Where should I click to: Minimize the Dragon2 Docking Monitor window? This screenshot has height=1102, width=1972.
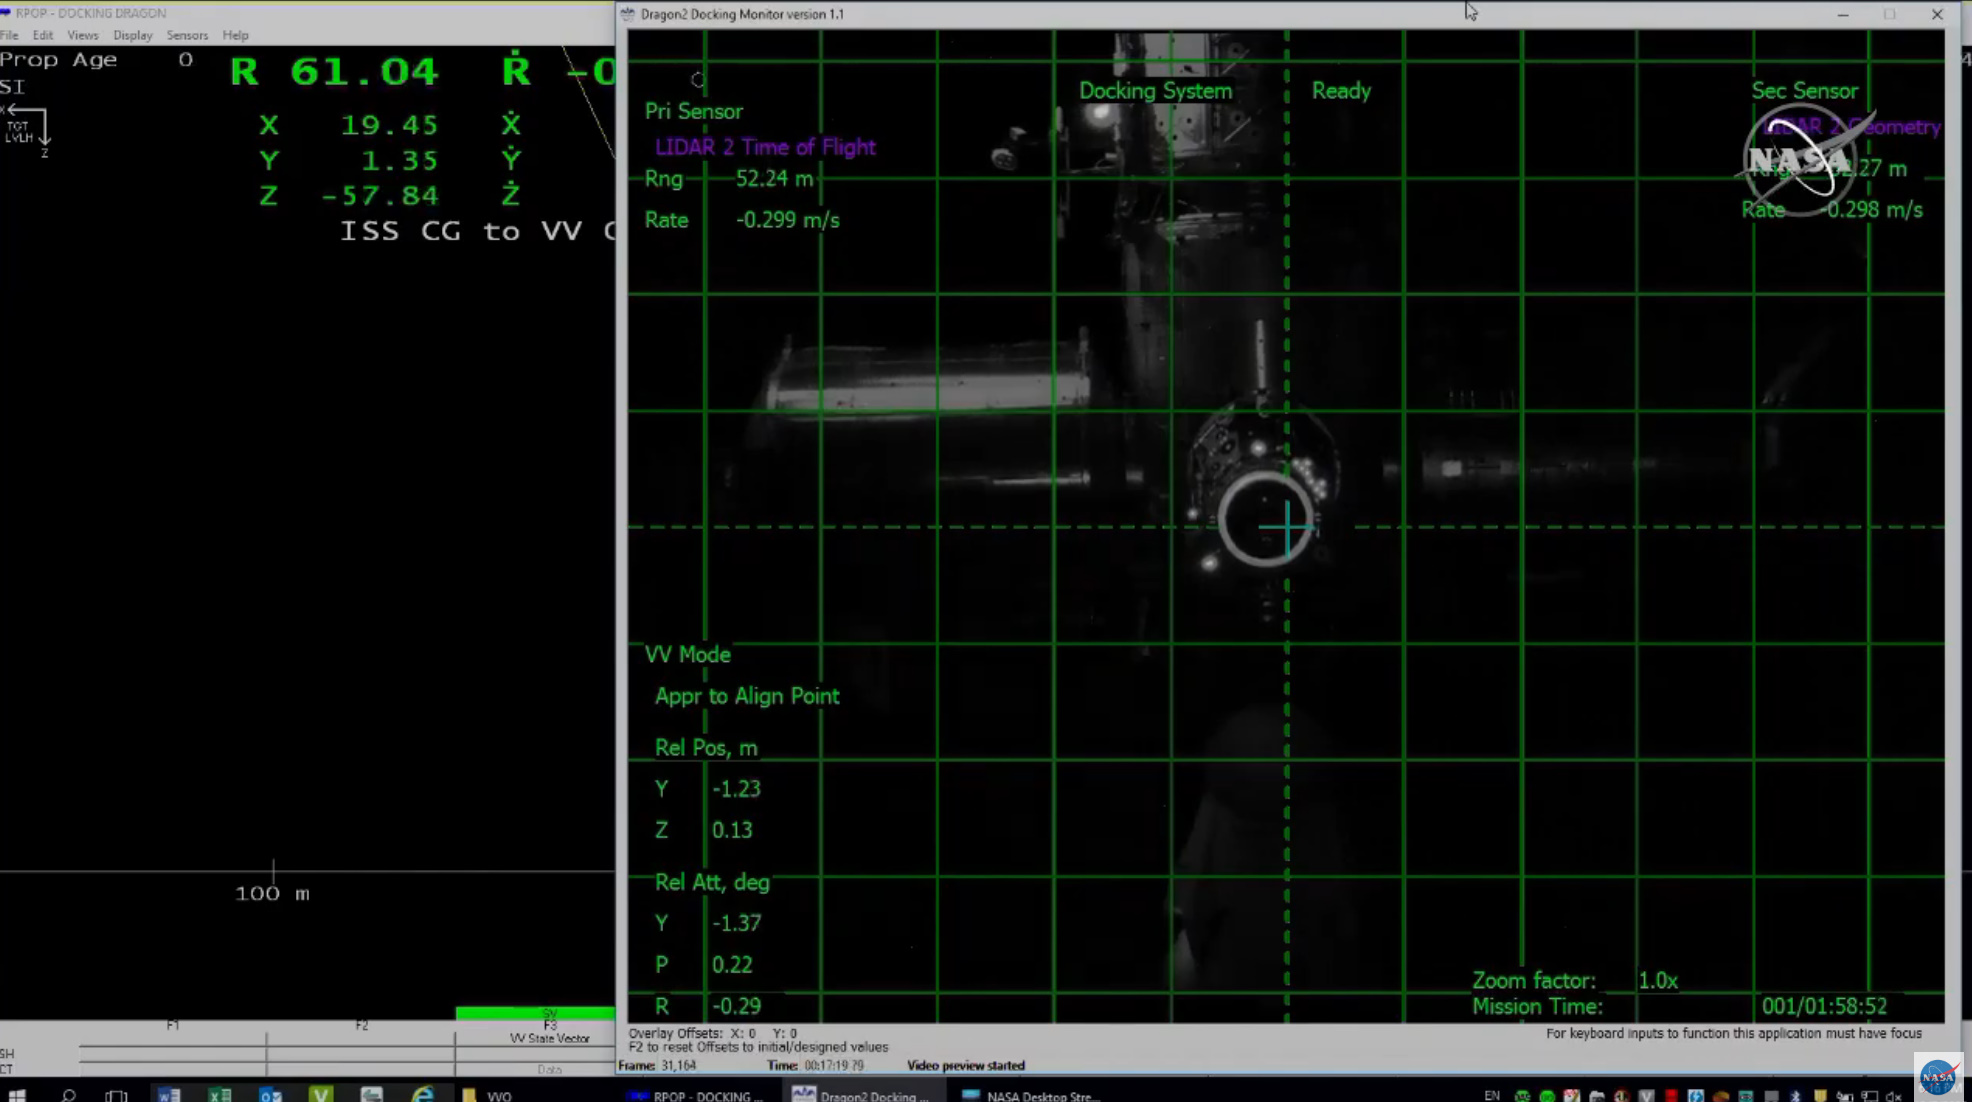pyautogui.click(x=1842, y=14)
